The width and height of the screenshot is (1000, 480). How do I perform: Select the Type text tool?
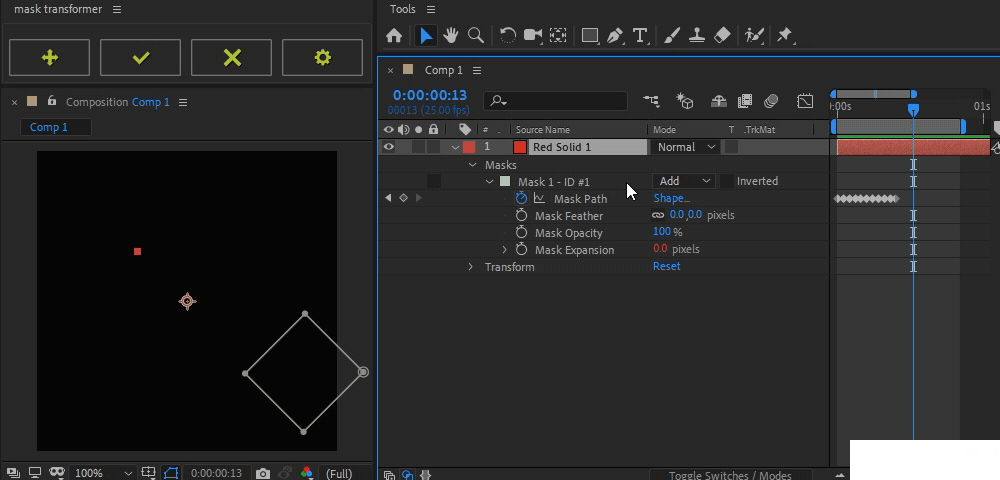(640, 35)
